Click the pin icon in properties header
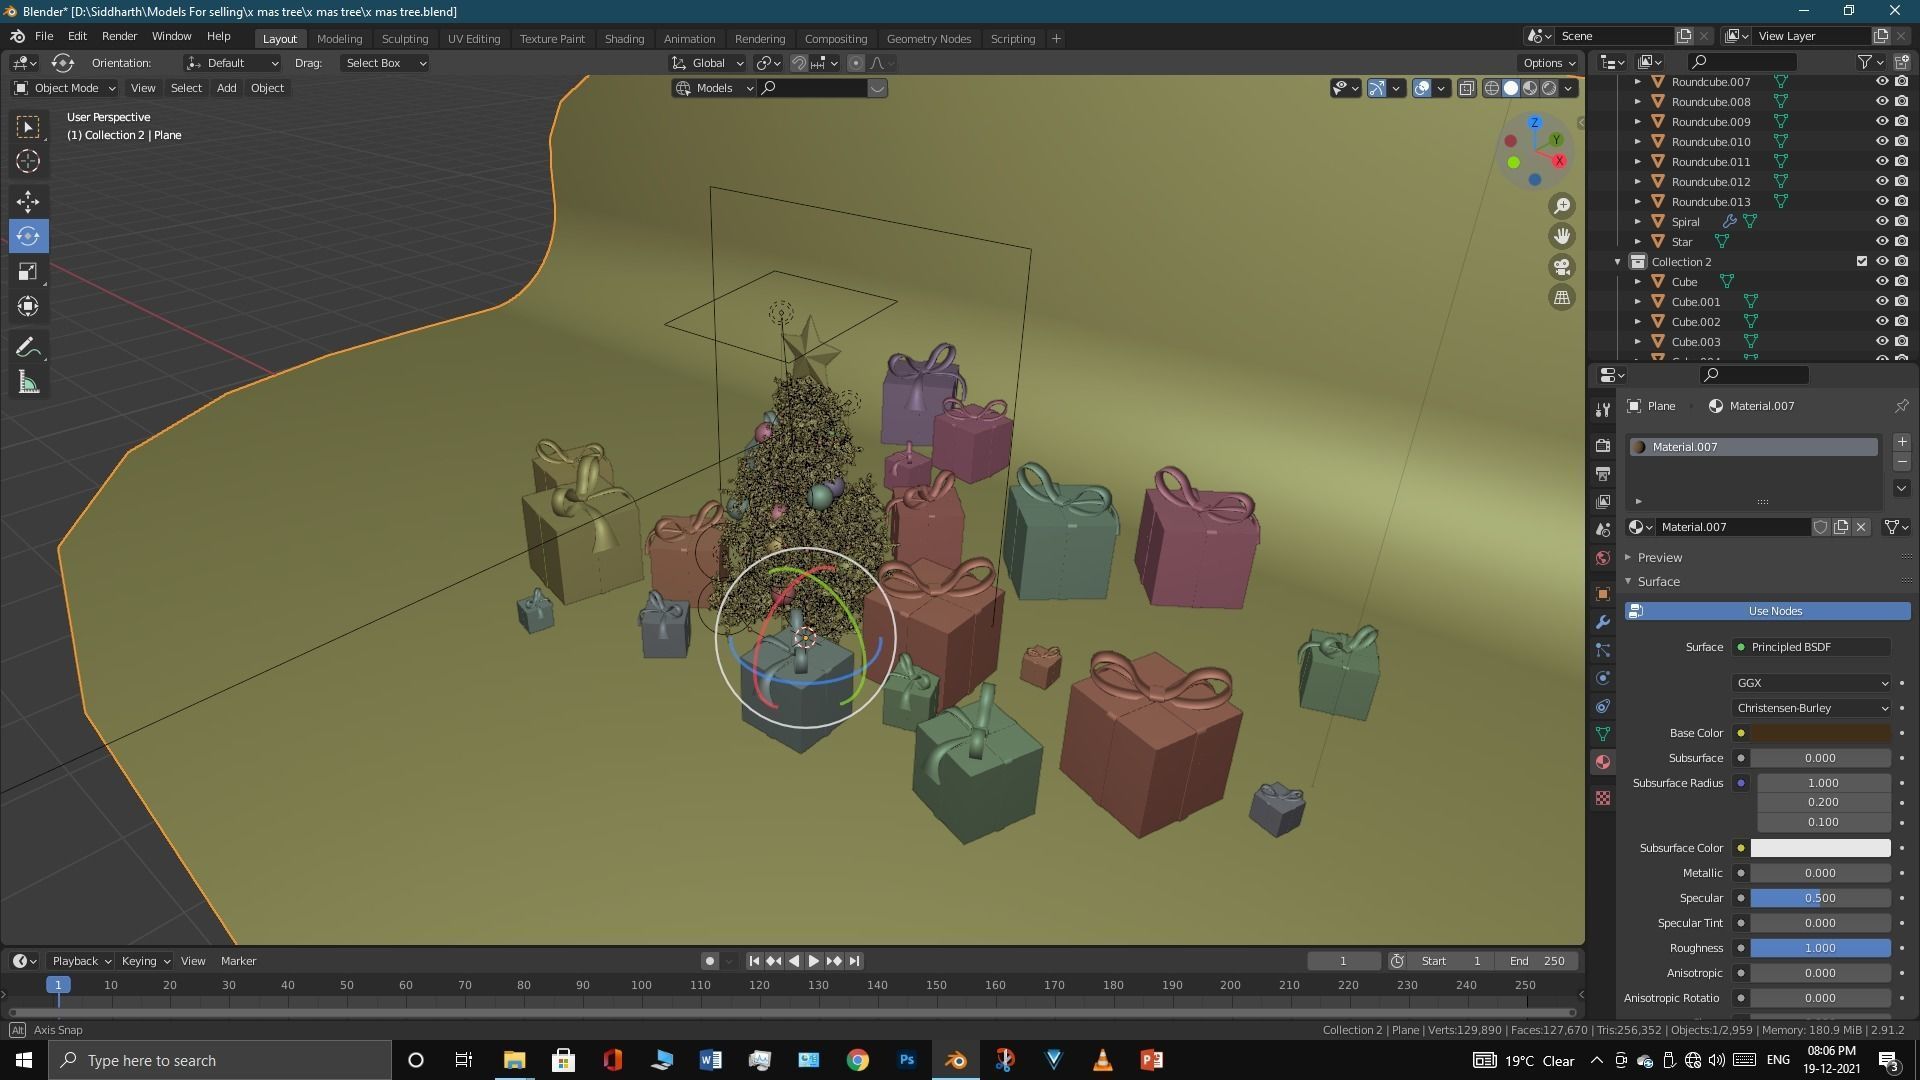Viewport: 1920px width, 1080px height. point(1901,406)
